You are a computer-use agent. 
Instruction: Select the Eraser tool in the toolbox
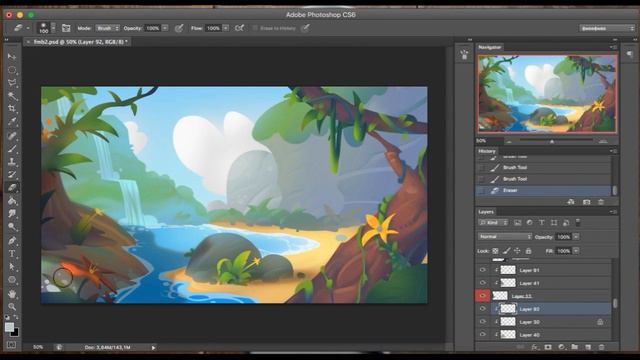(x=12, y=188)
